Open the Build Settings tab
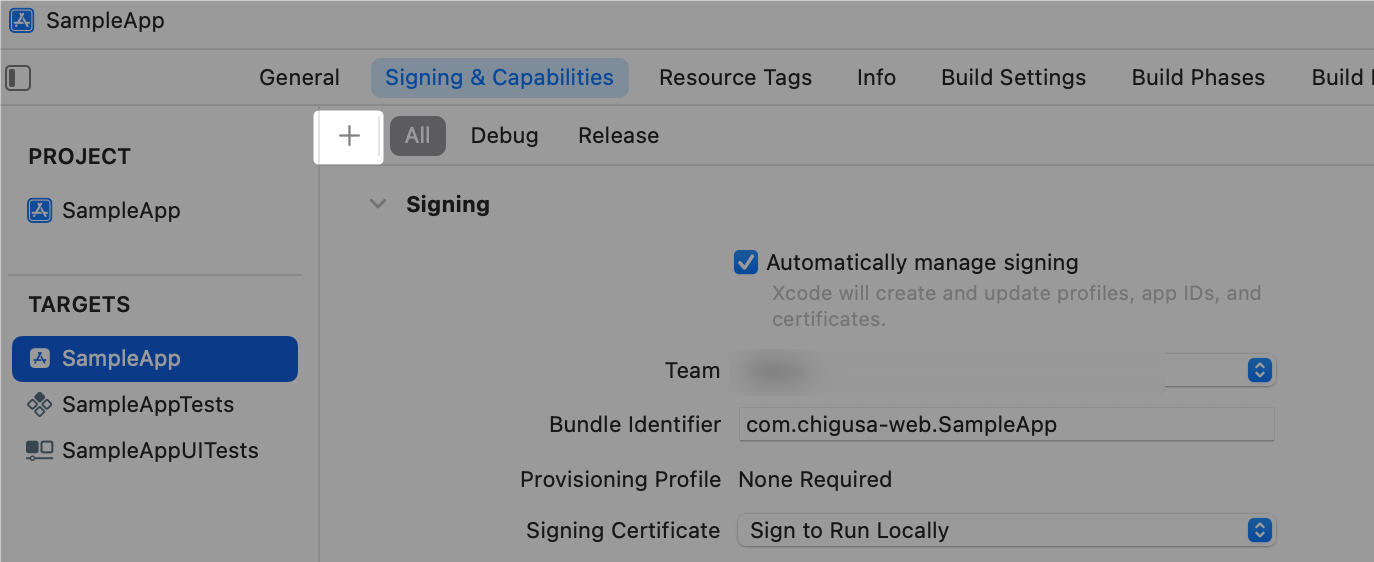The height and width of the screenshot is (562, 1374). [x=1013, y=78]
